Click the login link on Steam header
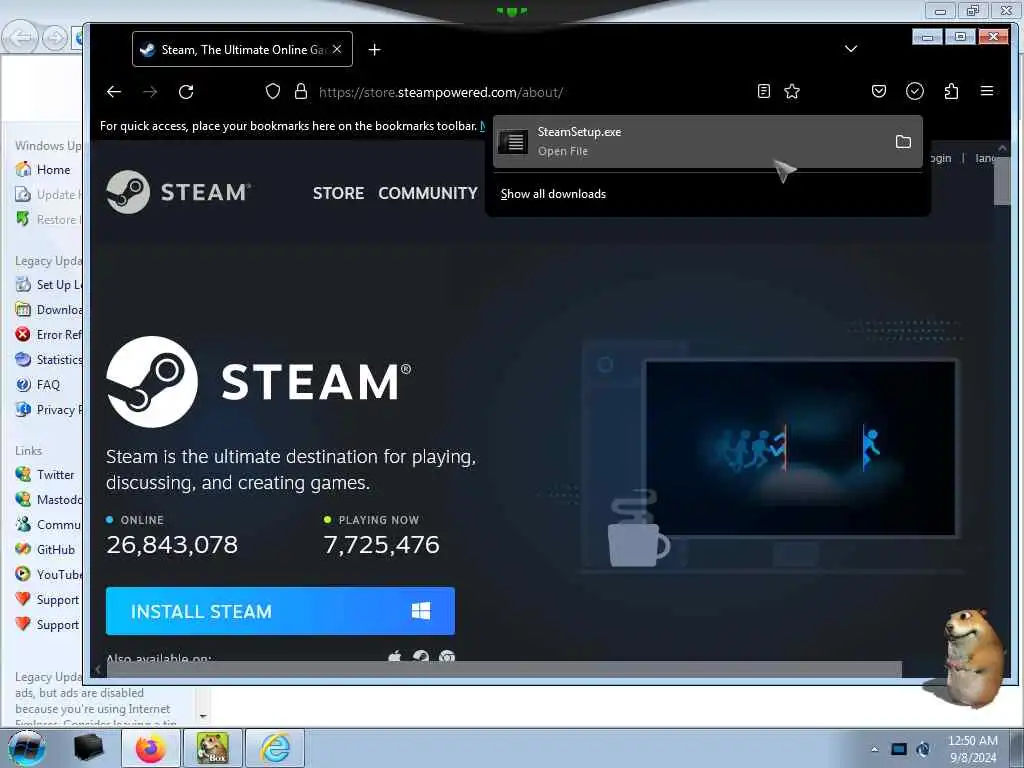The height and width of the screenshot is (768, 1024). [940, 158]
